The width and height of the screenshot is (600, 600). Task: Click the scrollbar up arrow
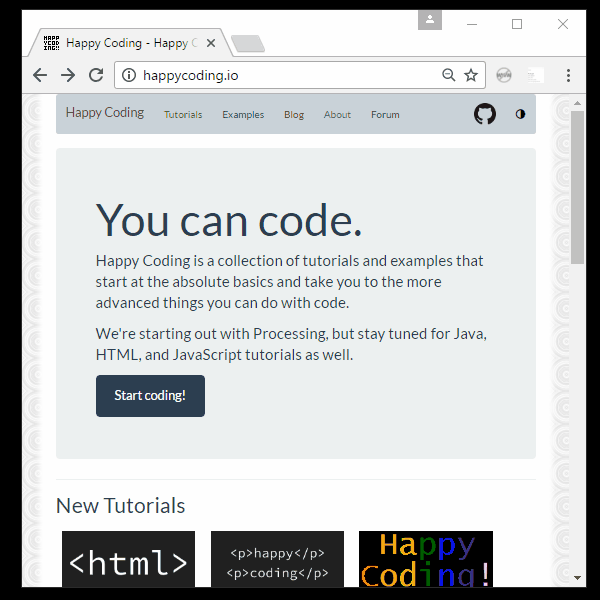pos(577,103)
